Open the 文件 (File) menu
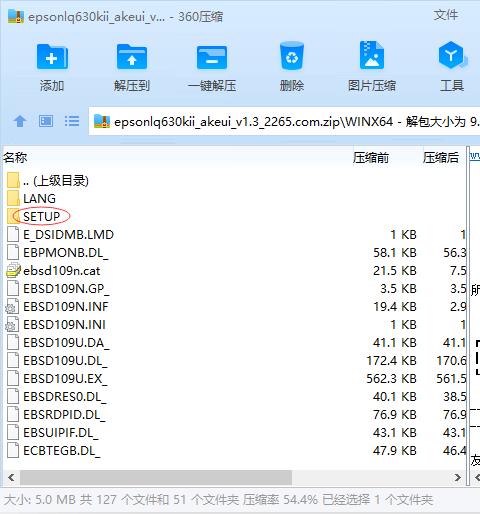Viewport: 480px width, 514px height. [x=446, y=15]
